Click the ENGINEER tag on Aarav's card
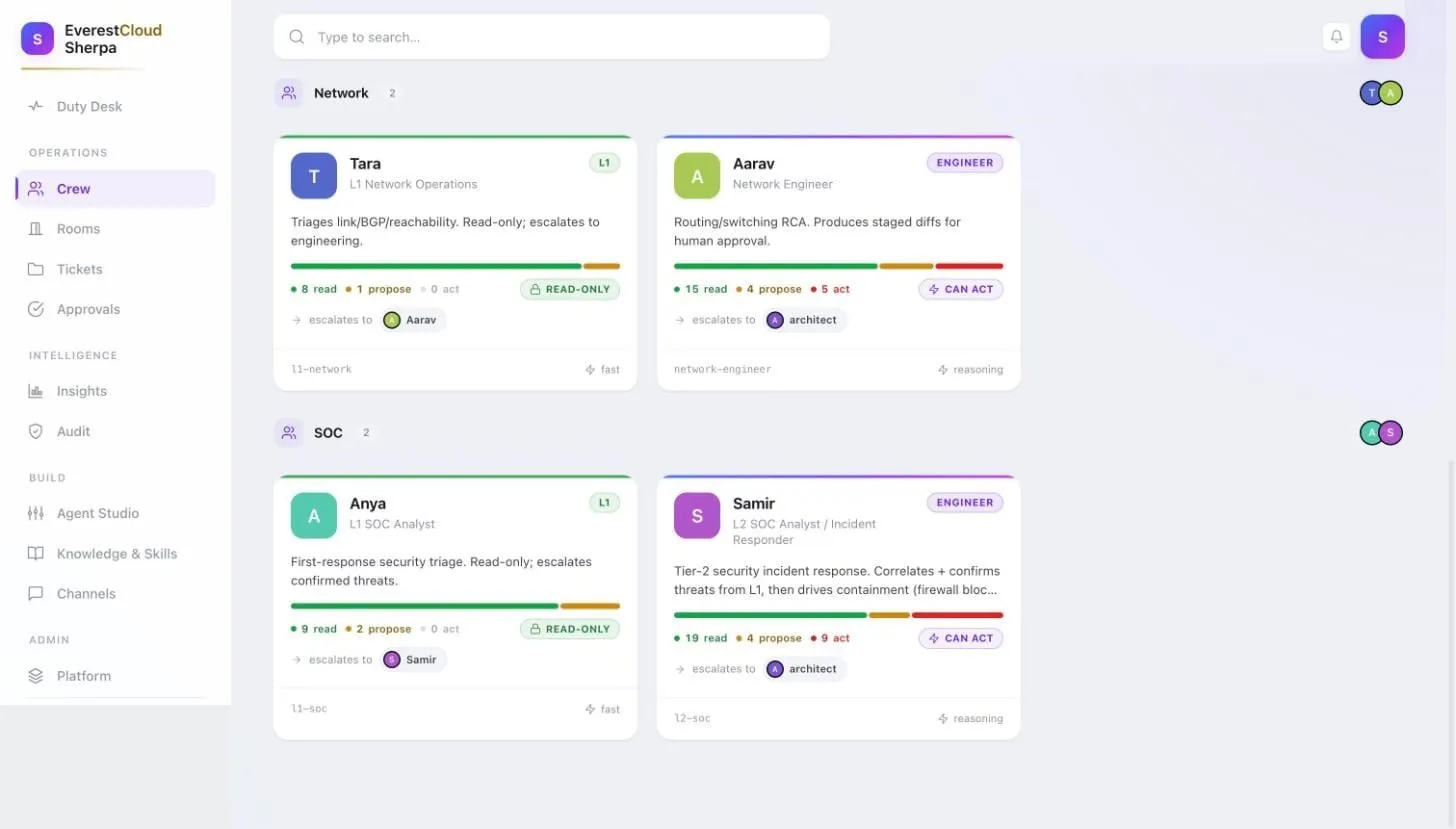Image resolution: width=1456 pixels, height=829 pixels. click(x=965, y=163)
